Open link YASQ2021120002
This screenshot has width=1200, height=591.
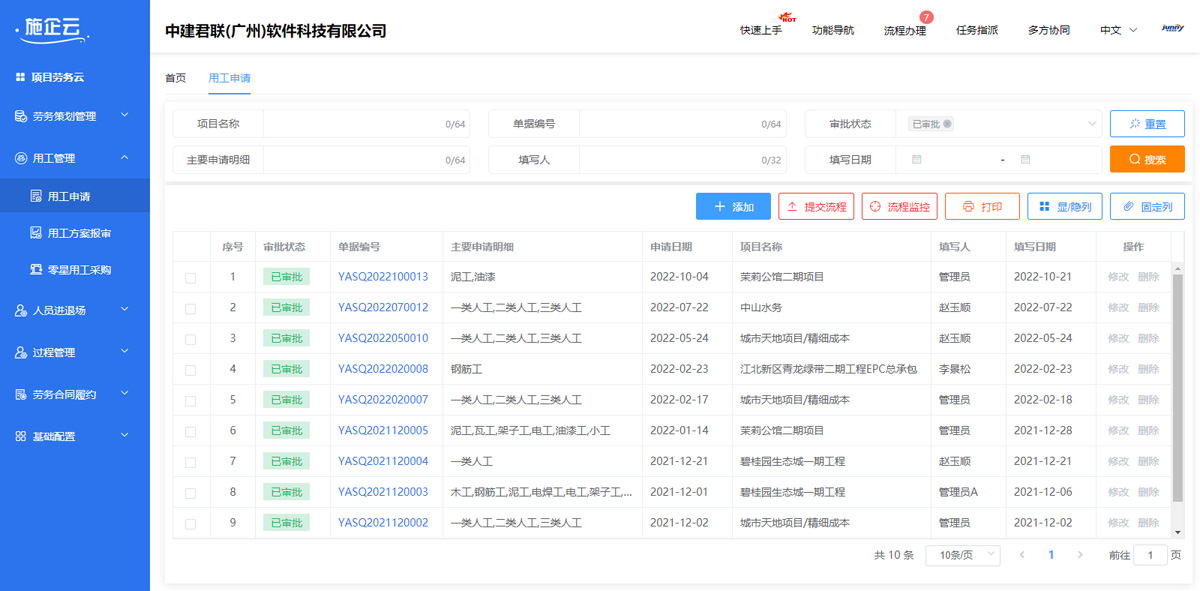(383, 523)
